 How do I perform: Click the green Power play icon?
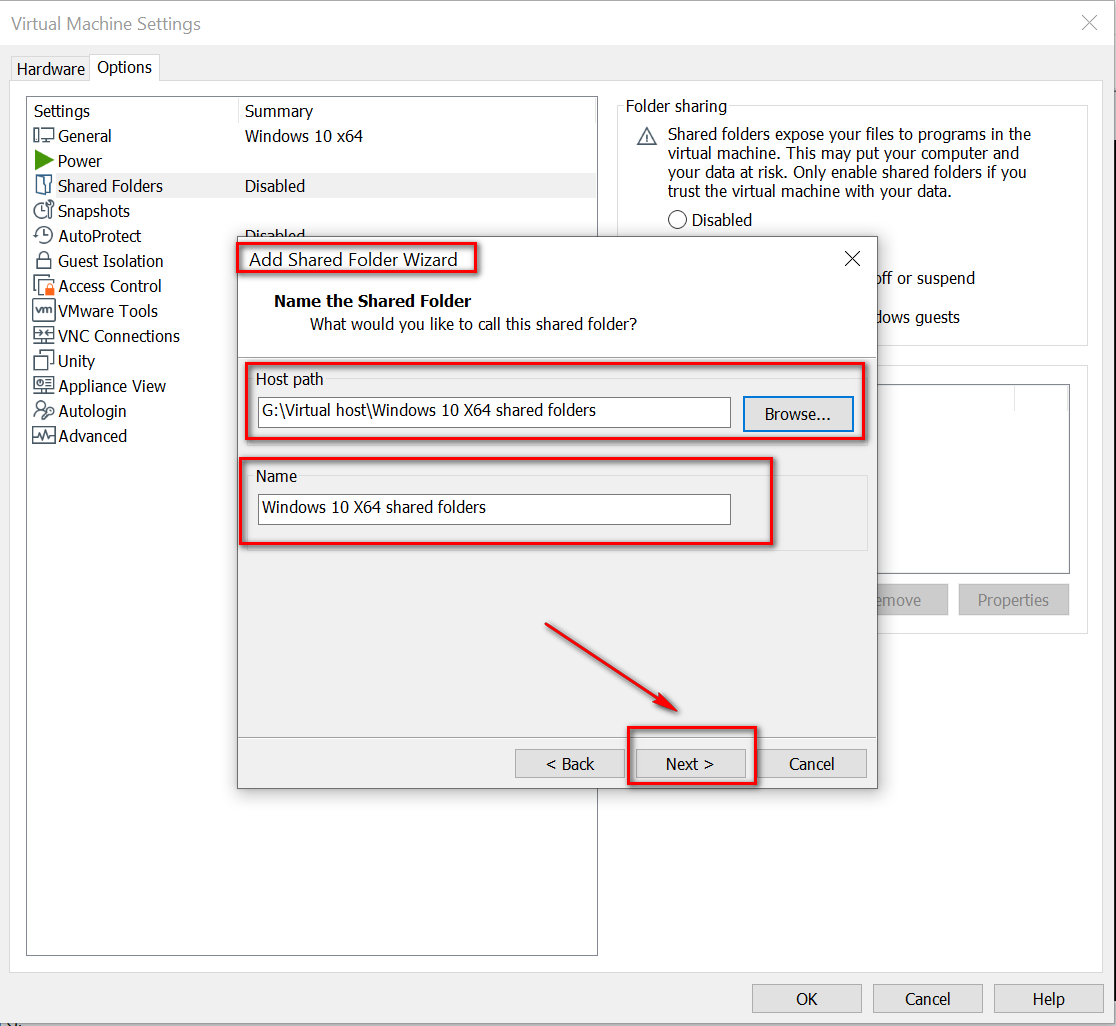[x=43, y=160]
